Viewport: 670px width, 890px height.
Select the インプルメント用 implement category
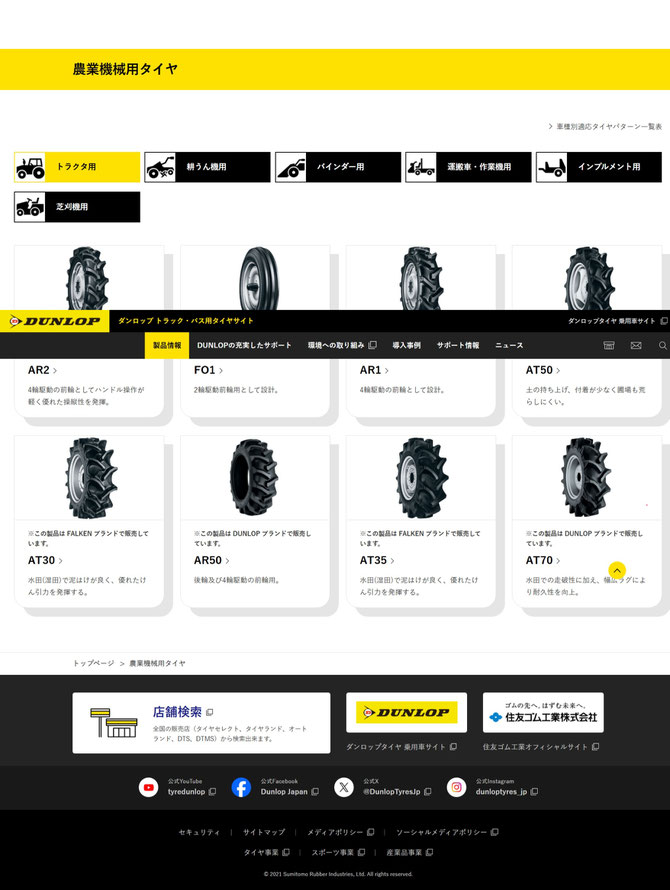[599, 167]
